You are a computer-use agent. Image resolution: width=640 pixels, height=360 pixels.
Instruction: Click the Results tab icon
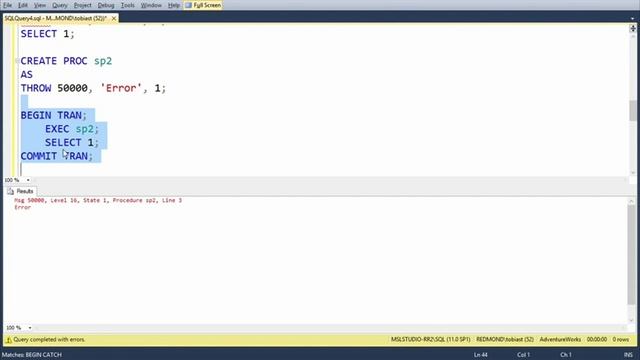point(11,191)
